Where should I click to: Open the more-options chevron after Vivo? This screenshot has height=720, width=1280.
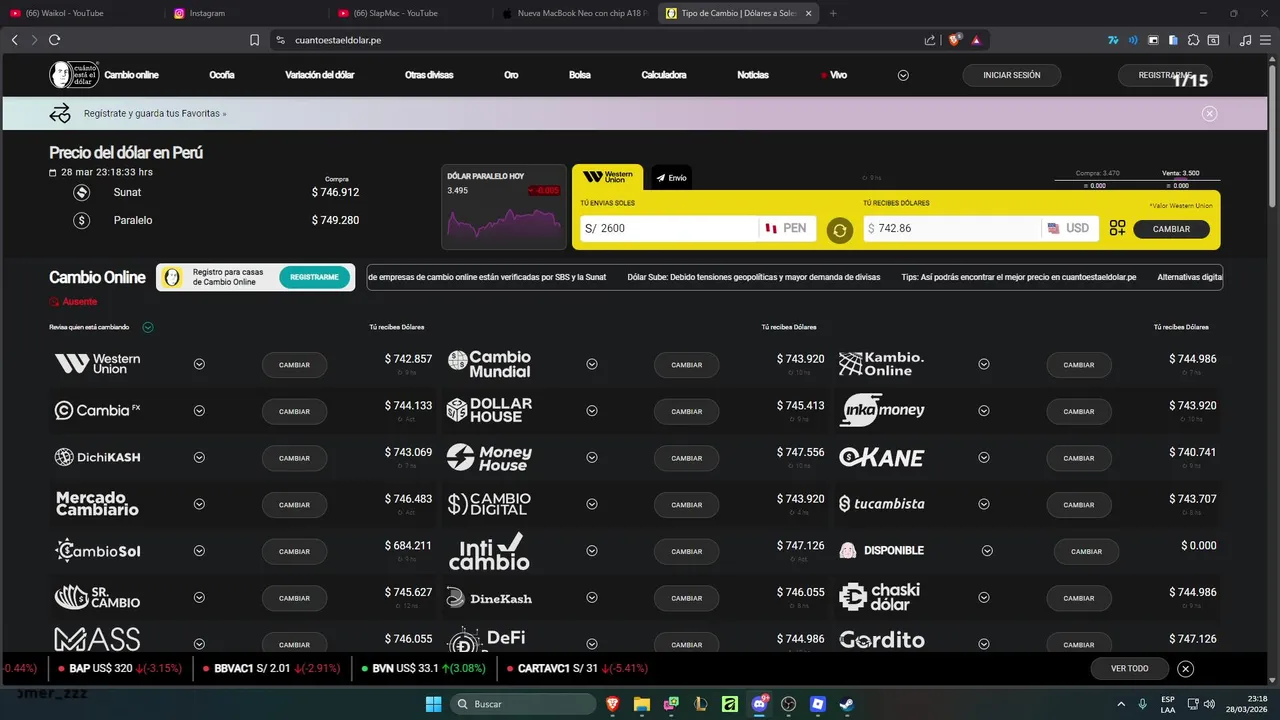pos(903,75)
